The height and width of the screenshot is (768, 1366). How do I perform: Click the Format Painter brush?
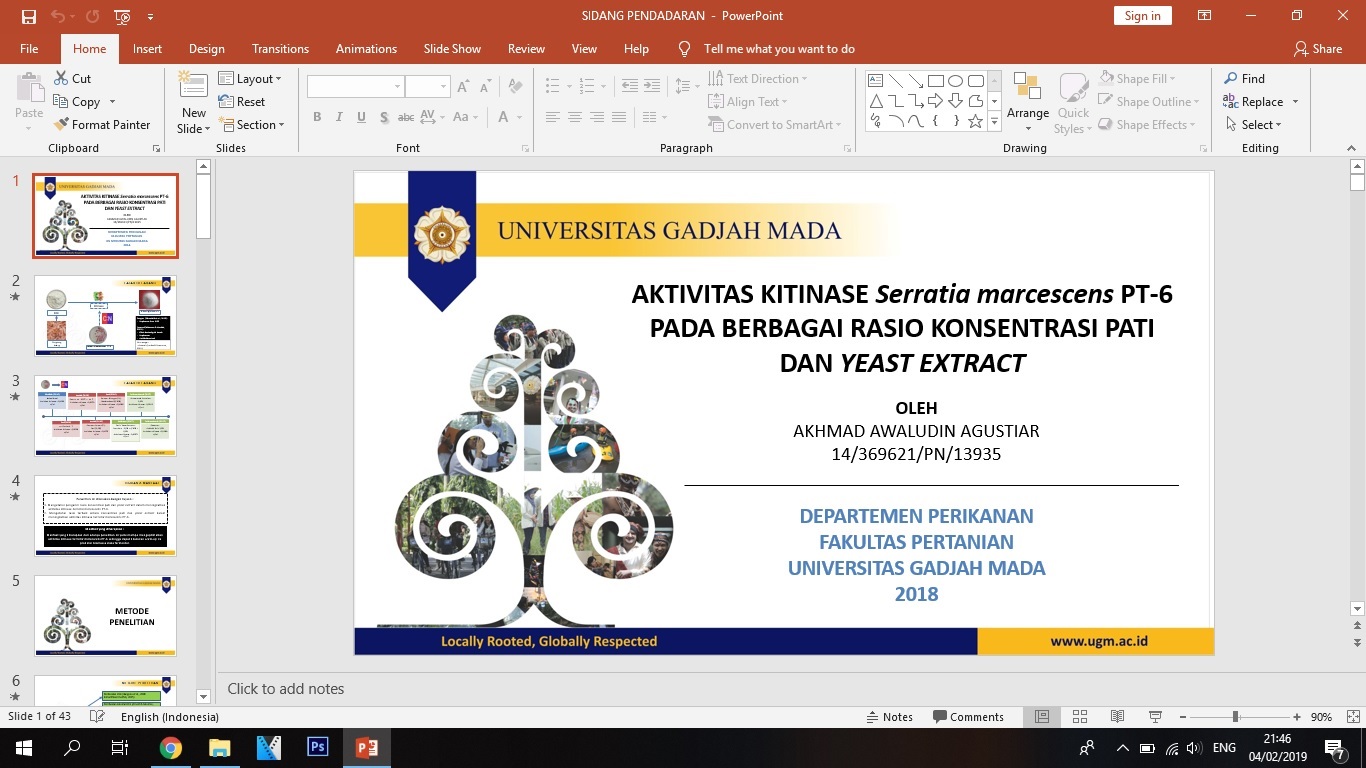(x=101, y=125)
